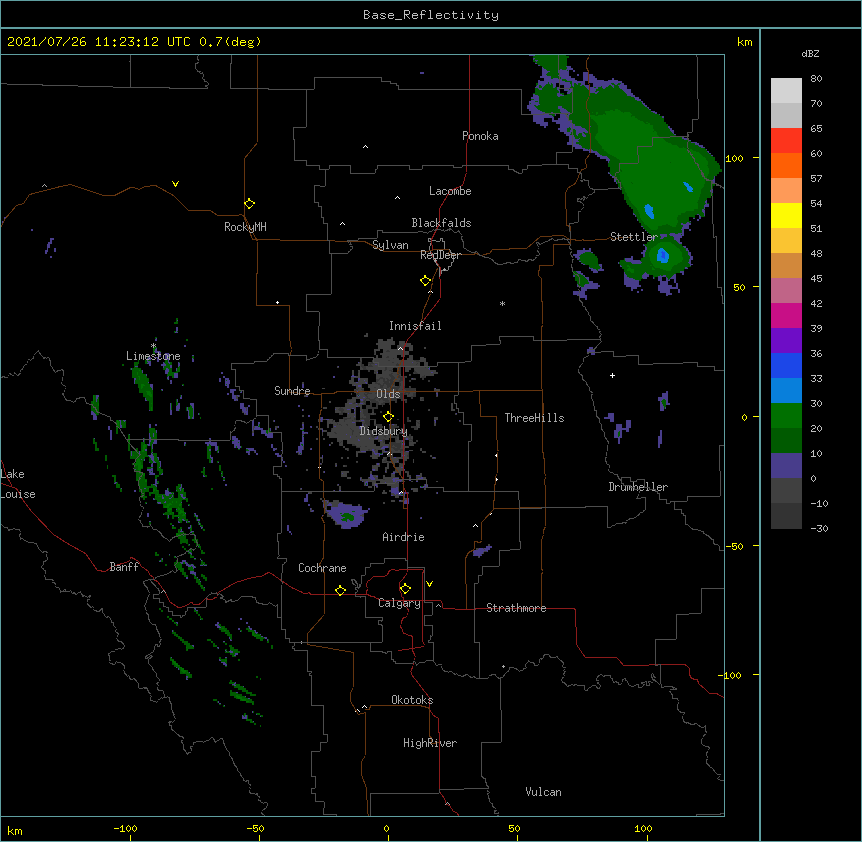
Task: Click the ThreeHills label
Action: click(x=534, y=418)
